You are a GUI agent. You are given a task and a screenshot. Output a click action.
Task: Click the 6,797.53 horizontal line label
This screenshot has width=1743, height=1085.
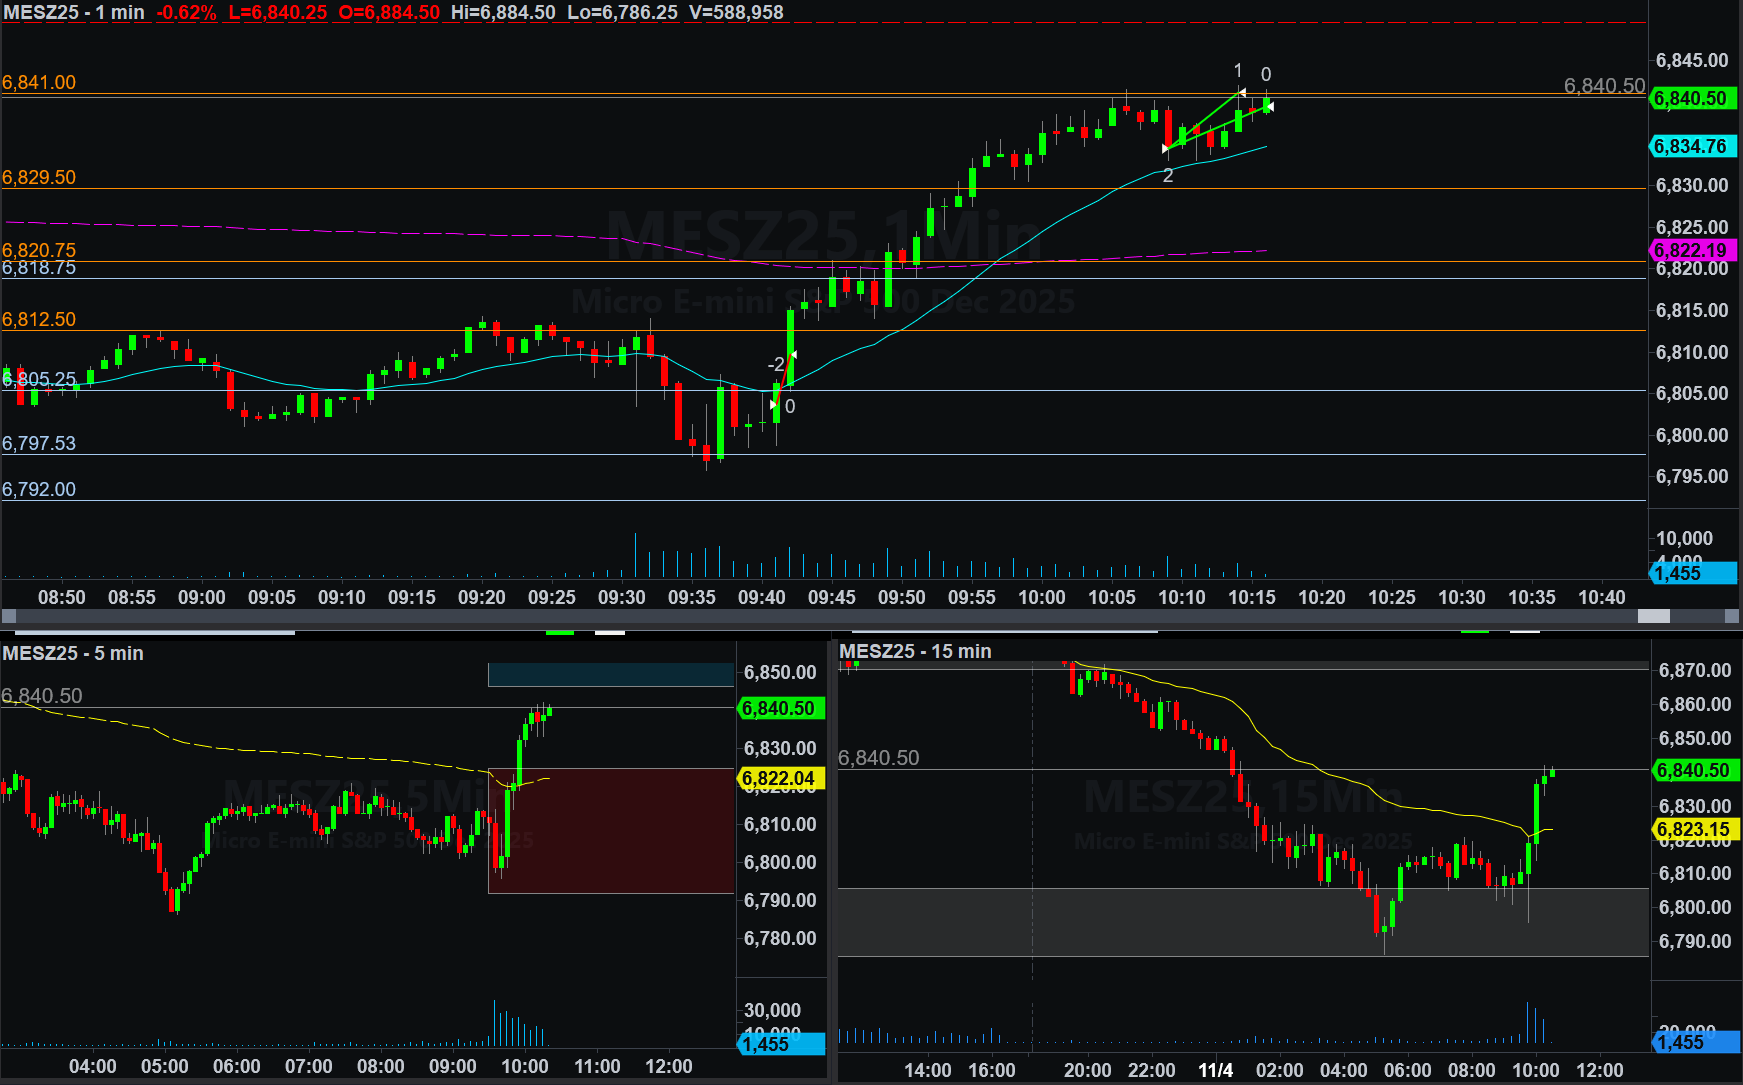coord(39,443)
